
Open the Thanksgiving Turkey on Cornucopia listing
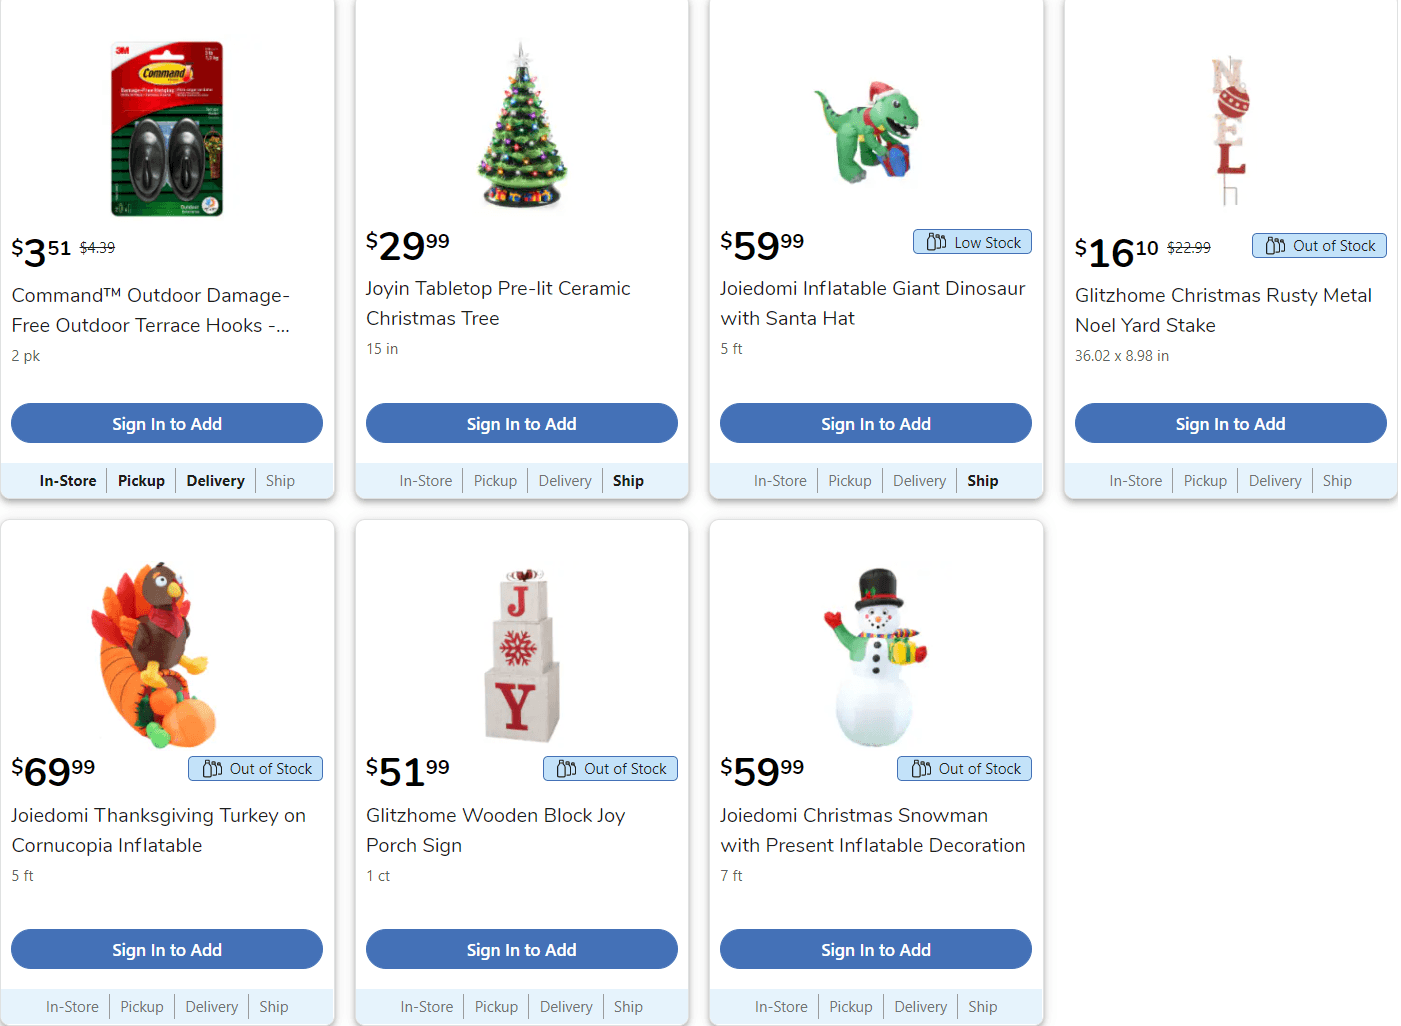pos(159,830)
